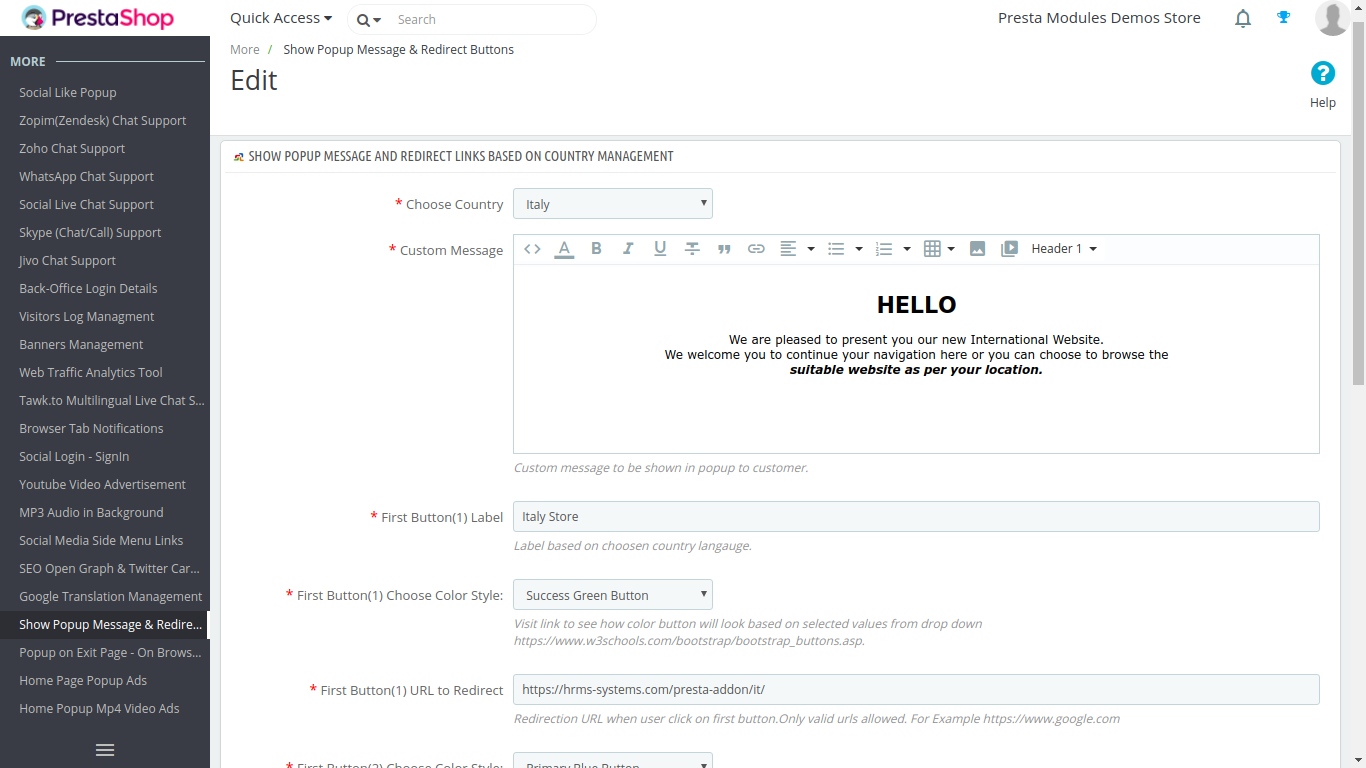Open Banners Management from the sidebar
This screenshot has height=768, width=1366.
[82, 344]
